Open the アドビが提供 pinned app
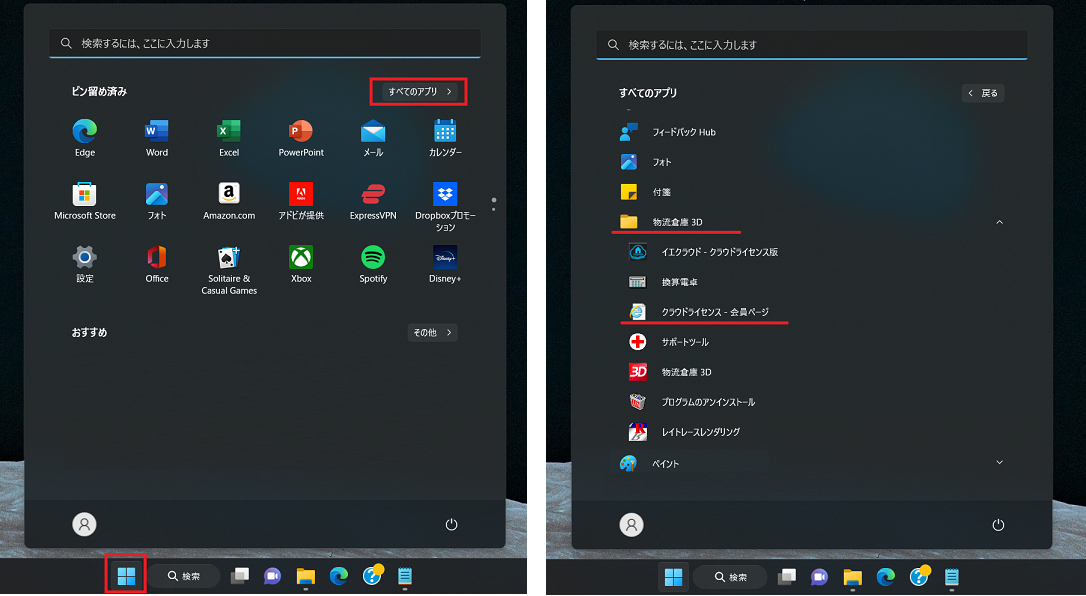Screen dimensions: 1086x596 pos(301,201)
